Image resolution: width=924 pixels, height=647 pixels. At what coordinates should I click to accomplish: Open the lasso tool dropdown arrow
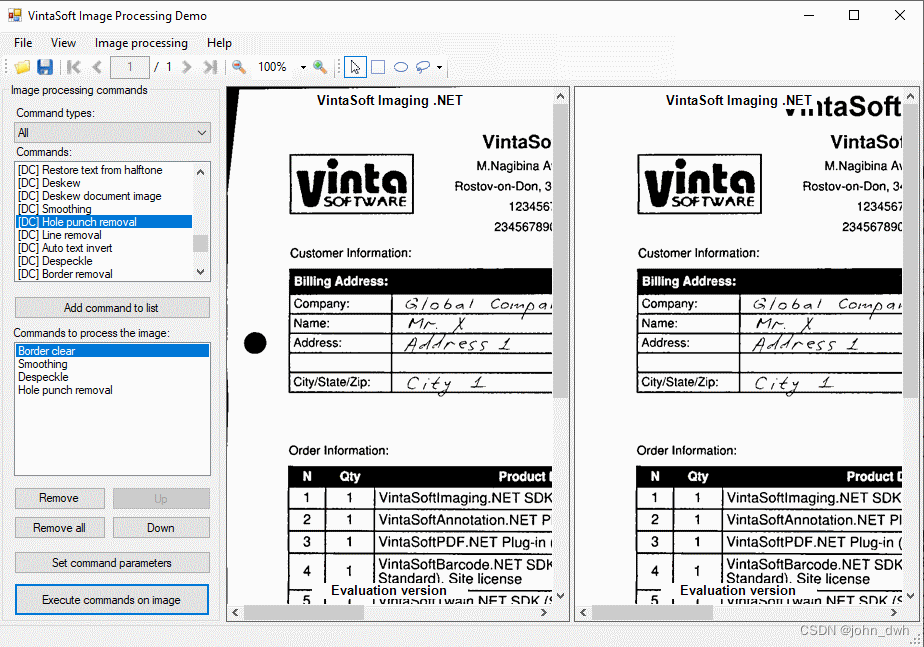pyautogui.click(x=437, y=67)
